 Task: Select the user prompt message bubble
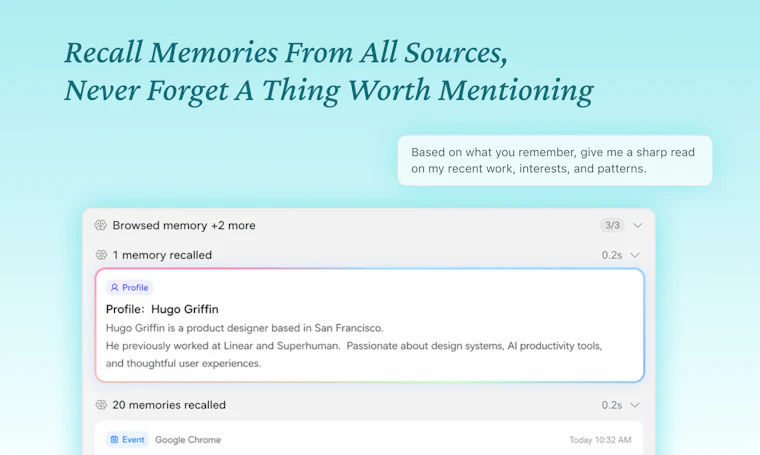[555, 160]
